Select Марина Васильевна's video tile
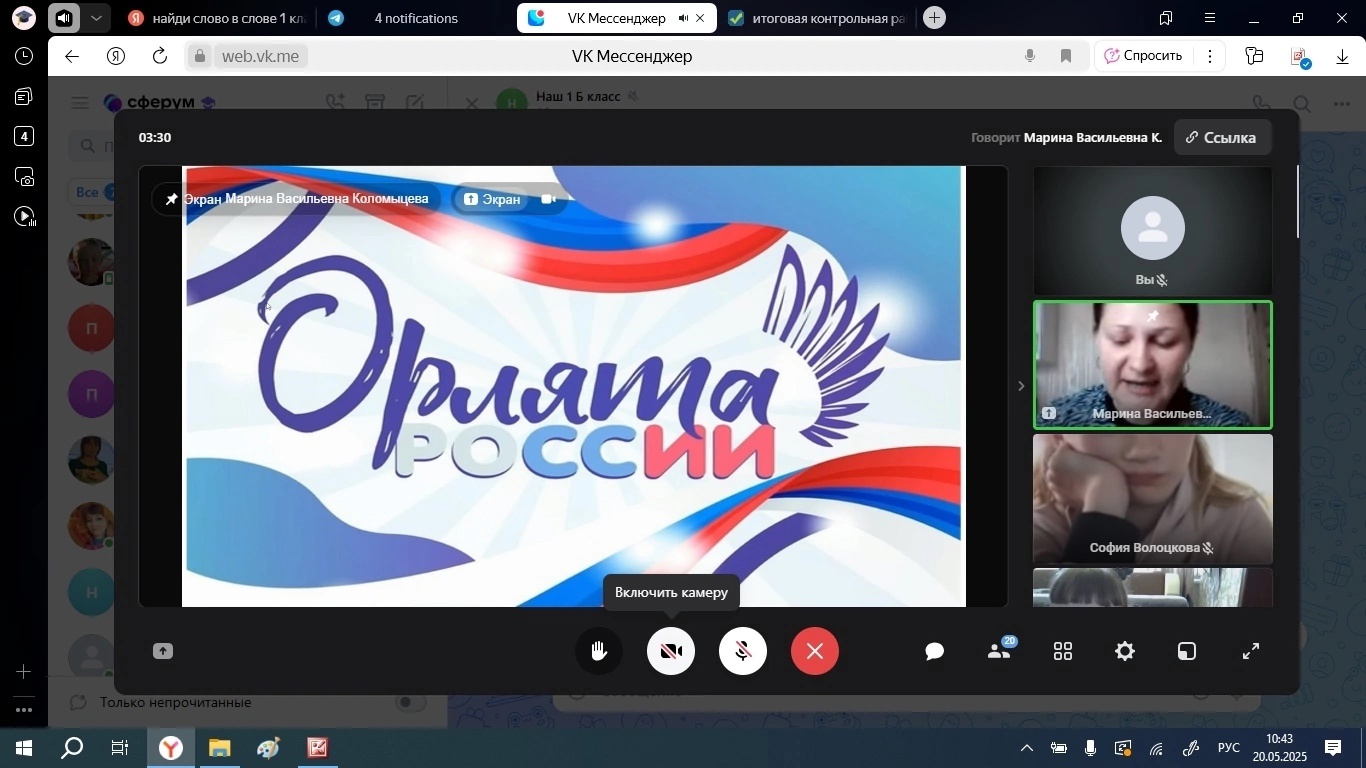This screenshot has width=1366, height=768. pyautogui.click(x=1152, y=365)
